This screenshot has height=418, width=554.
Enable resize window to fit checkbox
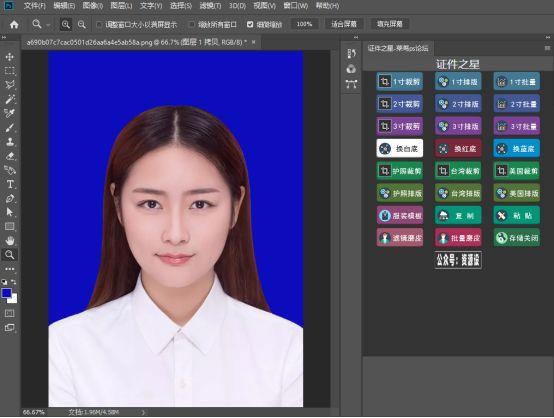click(x=99, y=24)
